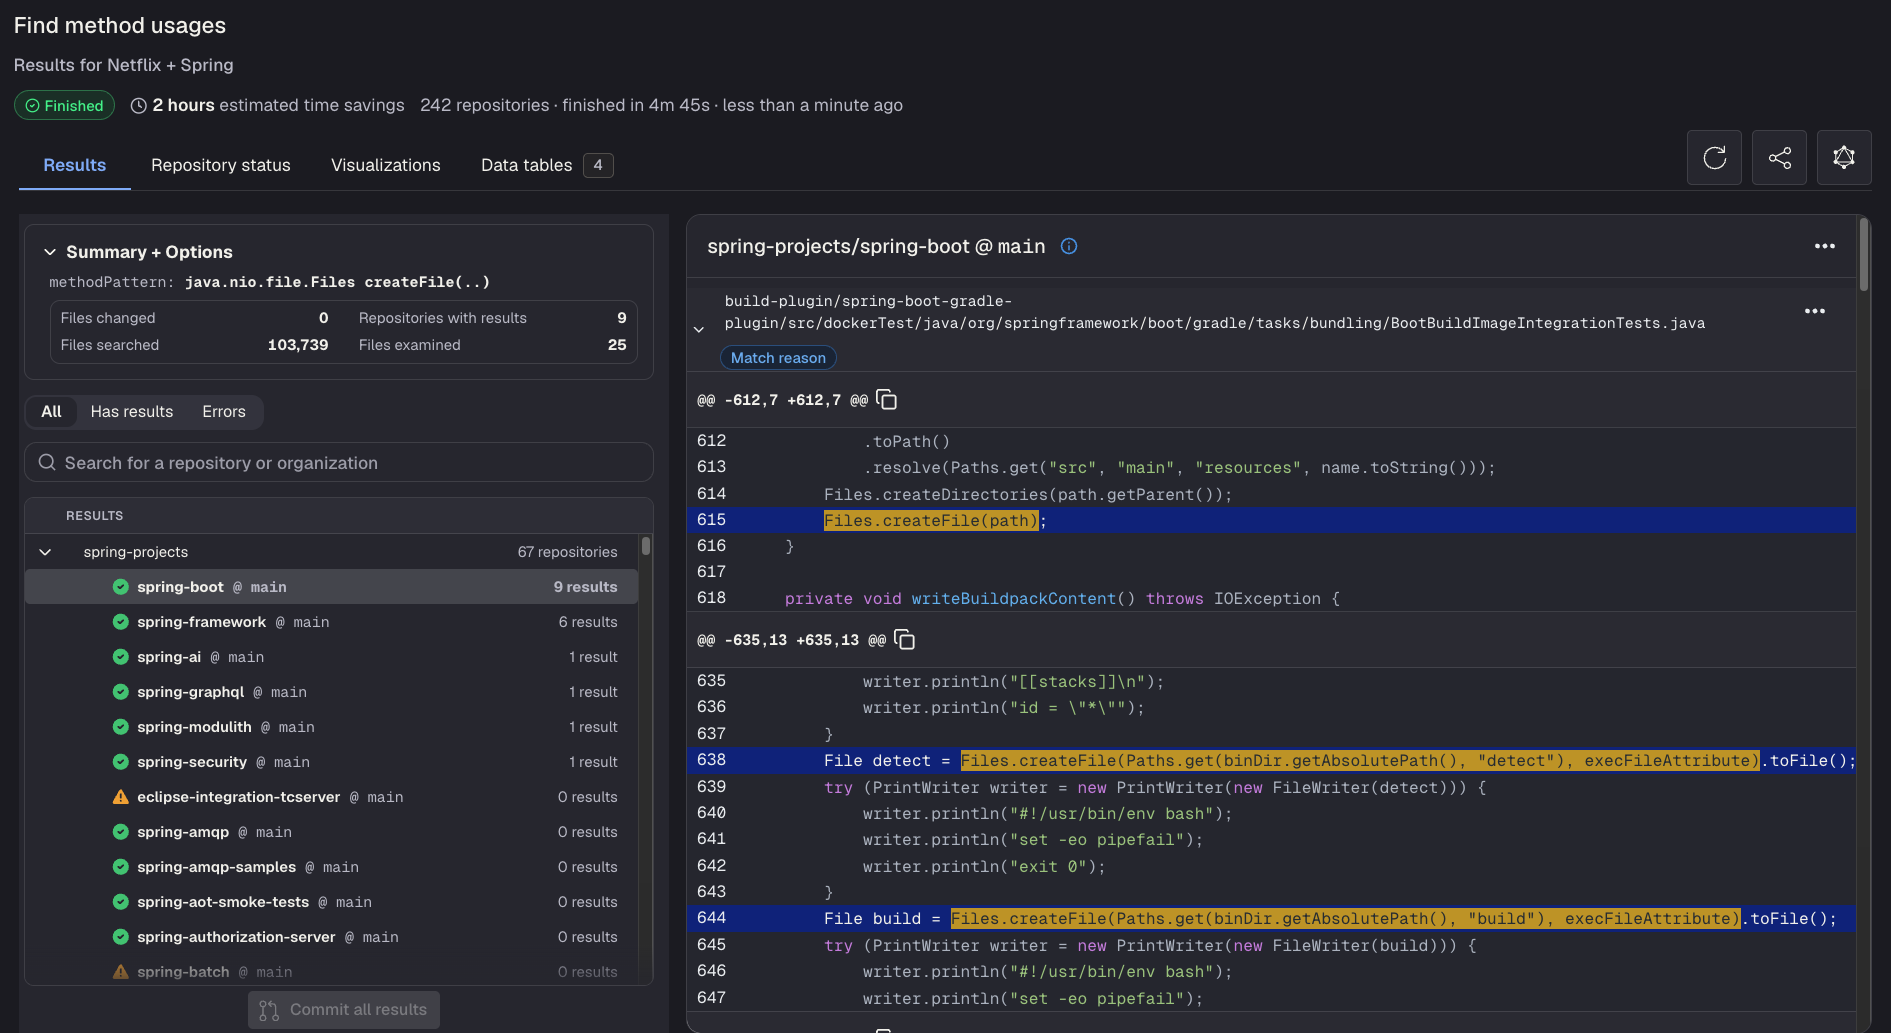
Task: Click the green check icon for spring-aot-smoke-tests
Action: coord(121,902)
